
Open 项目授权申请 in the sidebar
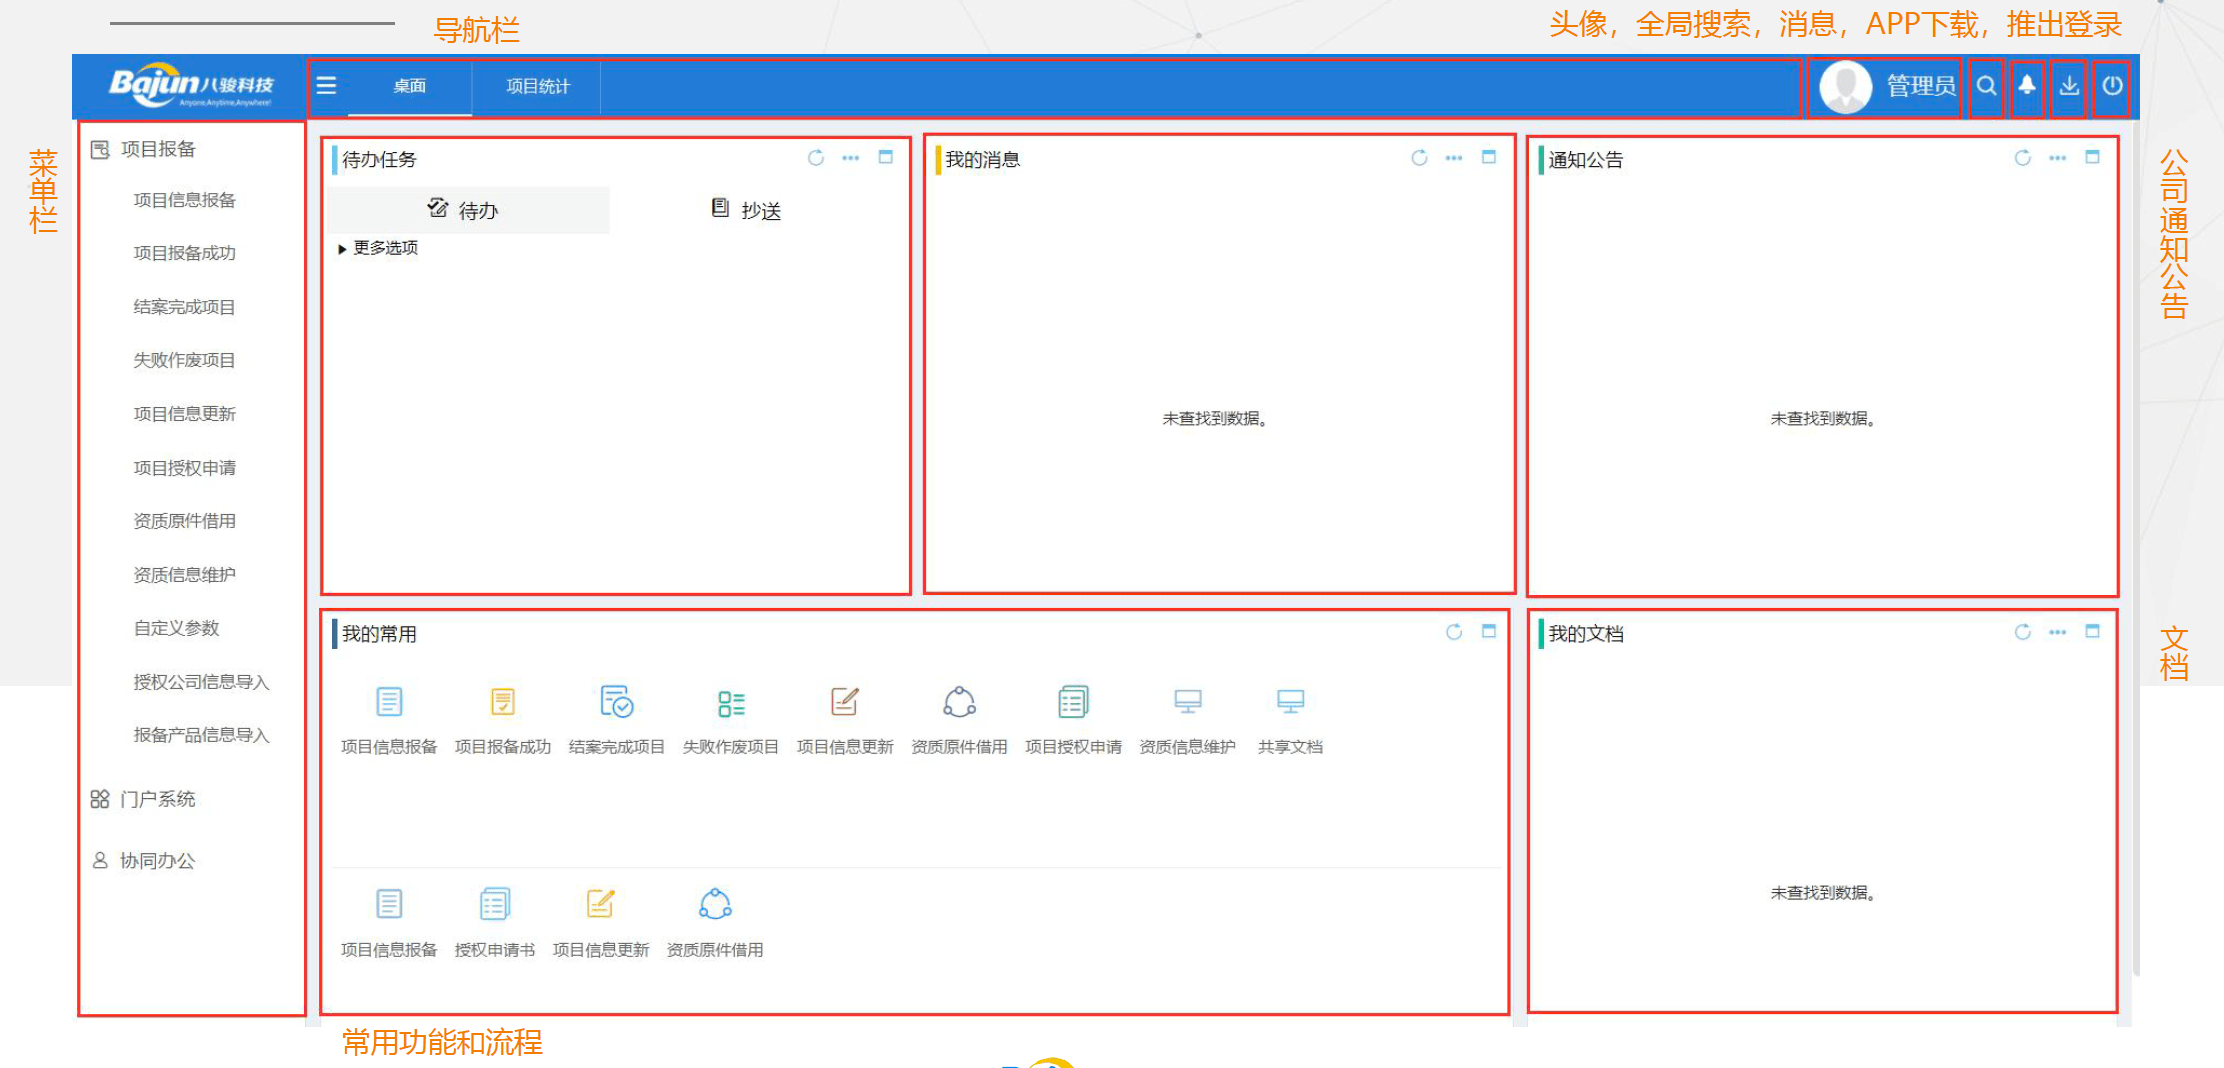point(185,468)
